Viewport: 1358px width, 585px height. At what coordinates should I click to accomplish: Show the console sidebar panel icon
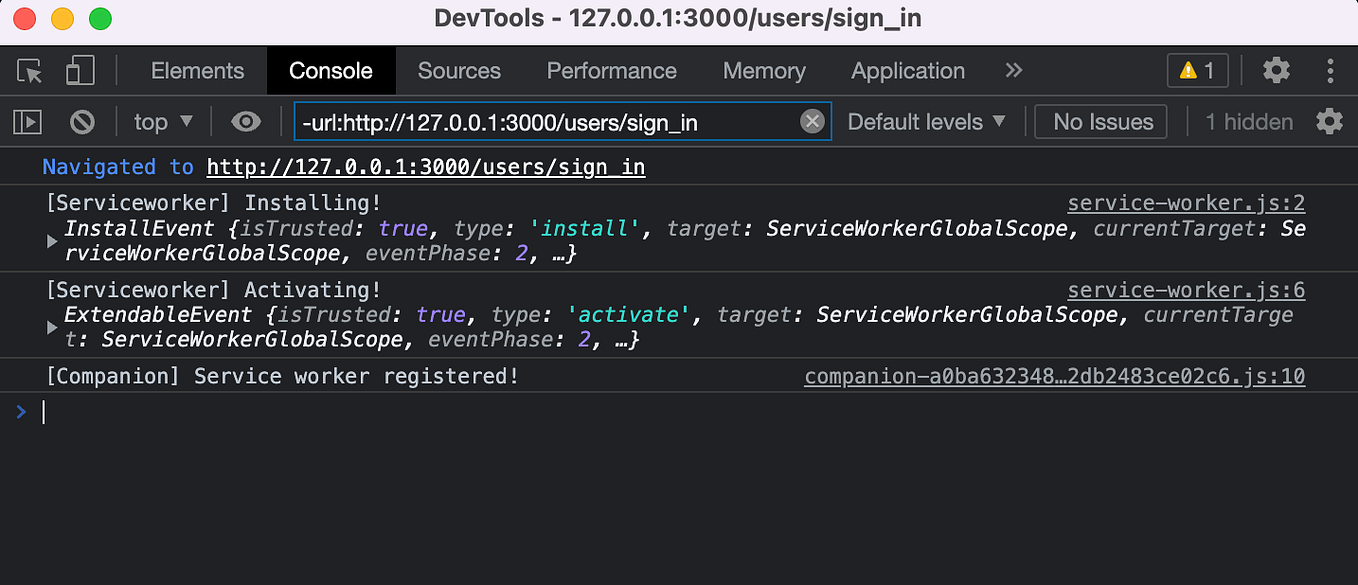[x=29, y=121]
